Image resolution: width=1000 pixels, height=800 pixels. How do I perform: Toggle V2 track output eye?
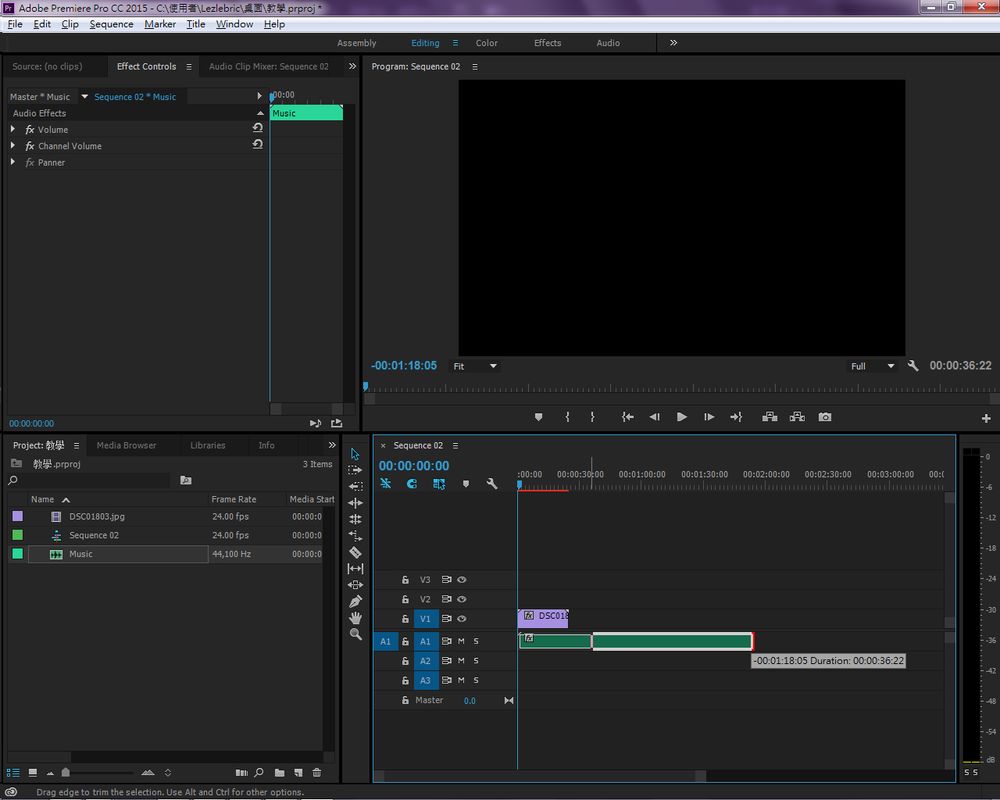click(x=462, y=599)
